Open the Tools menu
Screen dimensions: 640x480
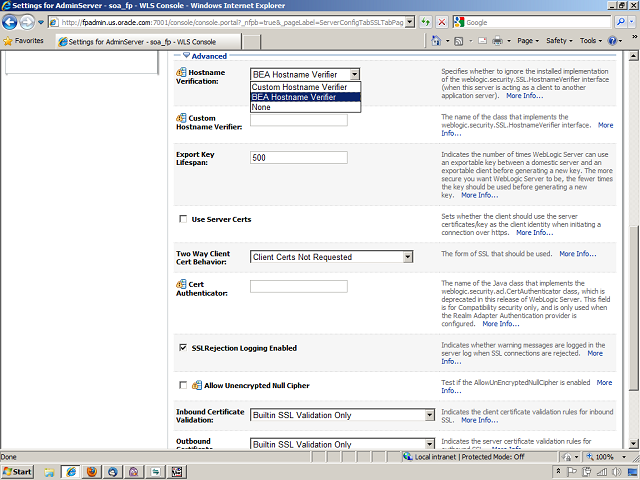591,41
